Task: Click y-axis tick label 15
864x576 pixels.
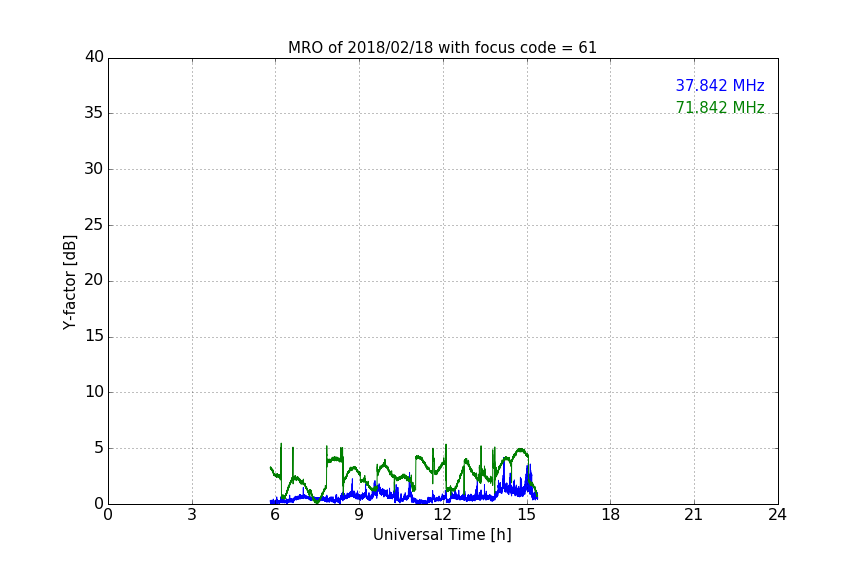Action: tap(94, 336)
